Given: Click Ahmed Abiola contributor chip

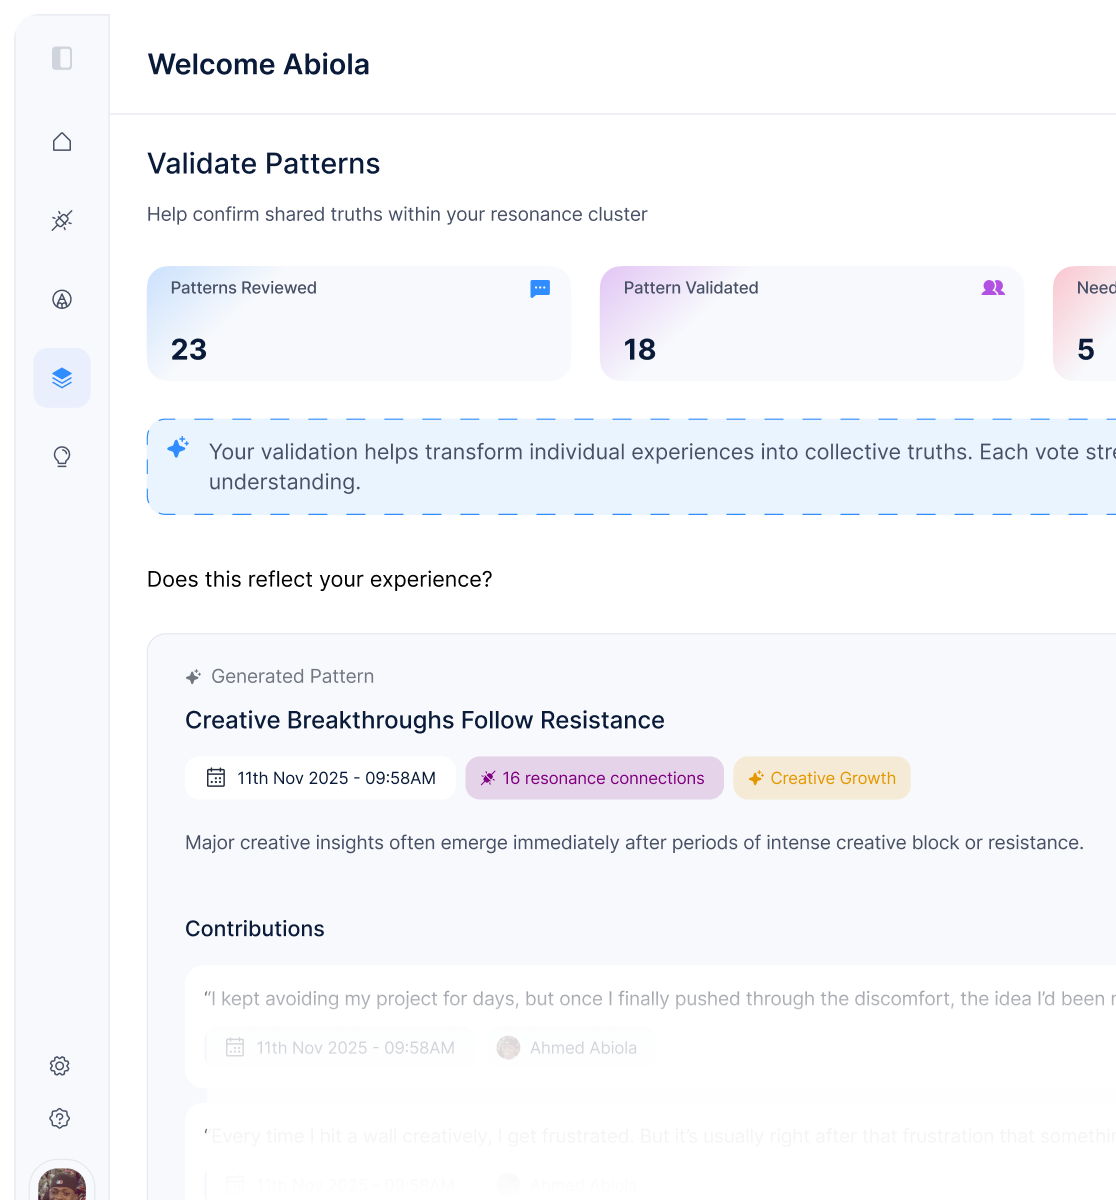Looking at the screenshot, I should [568, 1048].
